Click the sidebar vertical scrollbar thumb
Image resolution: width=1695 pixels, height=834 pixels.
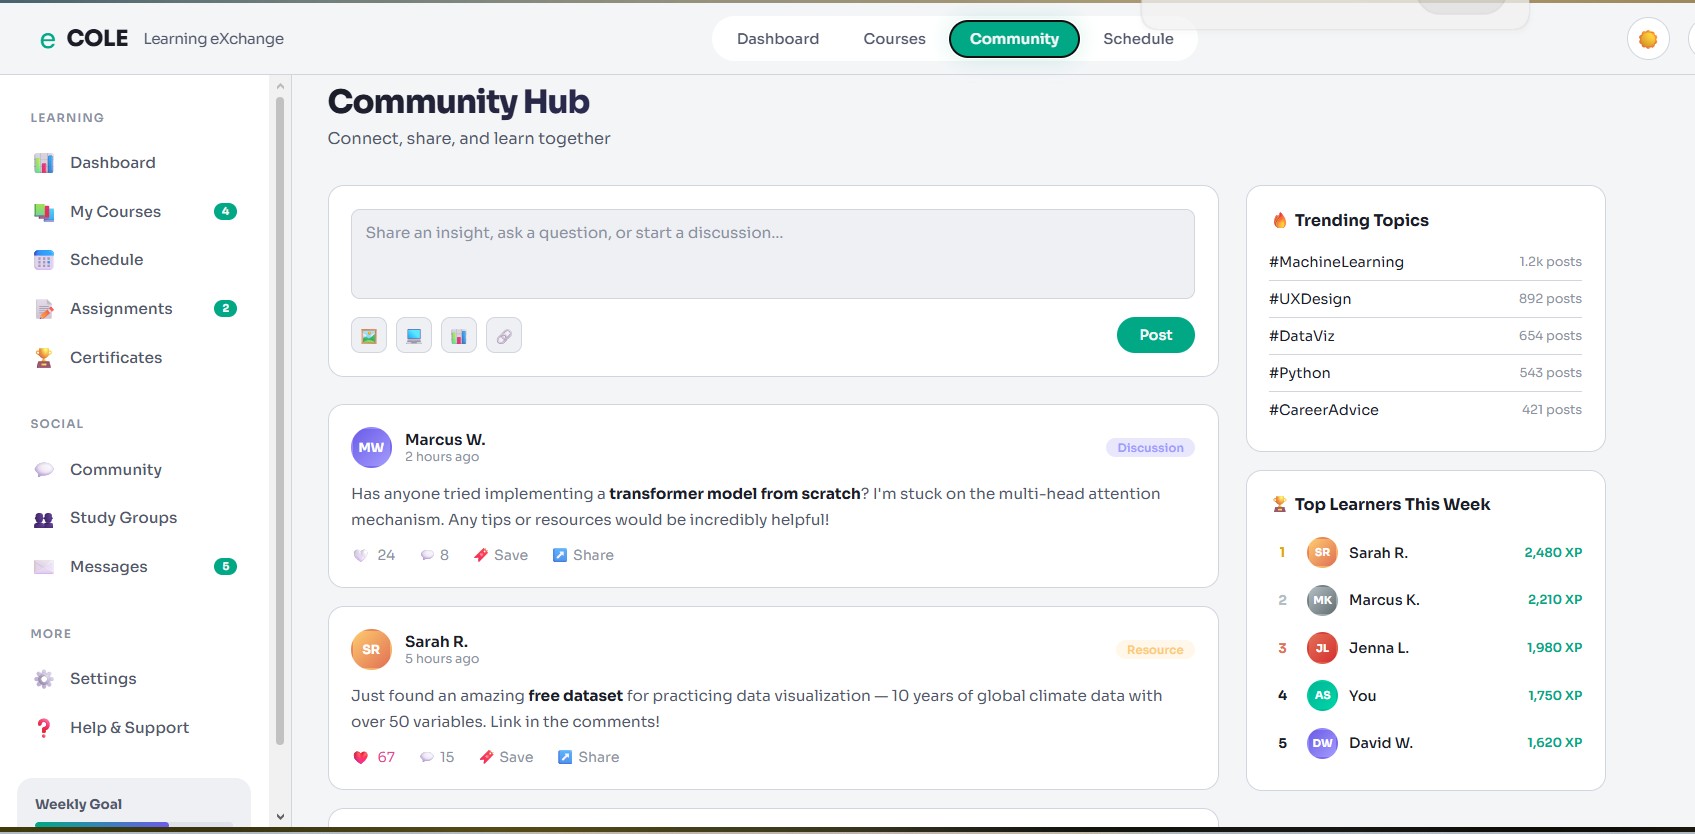click(280, 420)
